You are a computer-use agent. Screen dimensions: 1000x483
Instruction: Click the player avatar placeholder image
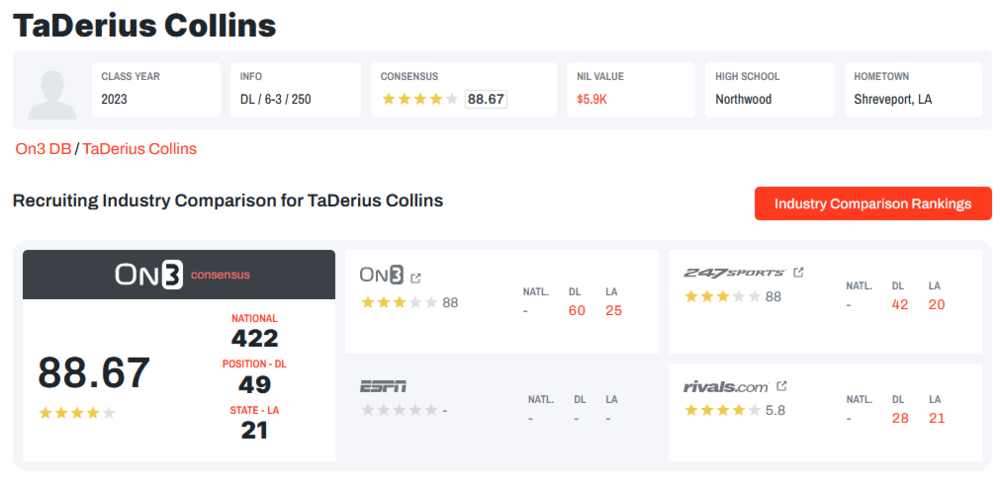53,93
